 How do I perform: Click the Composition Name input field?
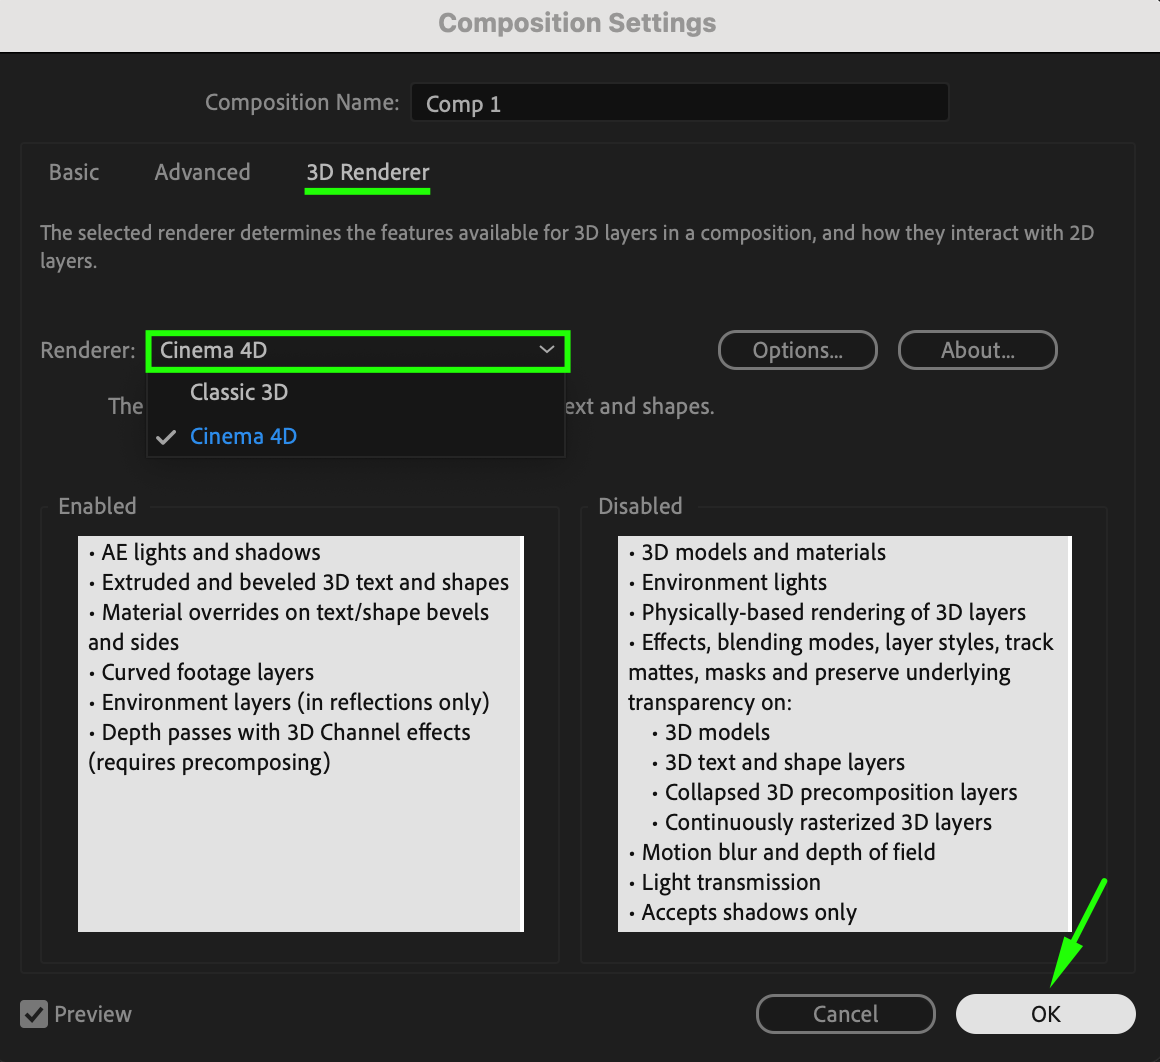tap(680, 103)
